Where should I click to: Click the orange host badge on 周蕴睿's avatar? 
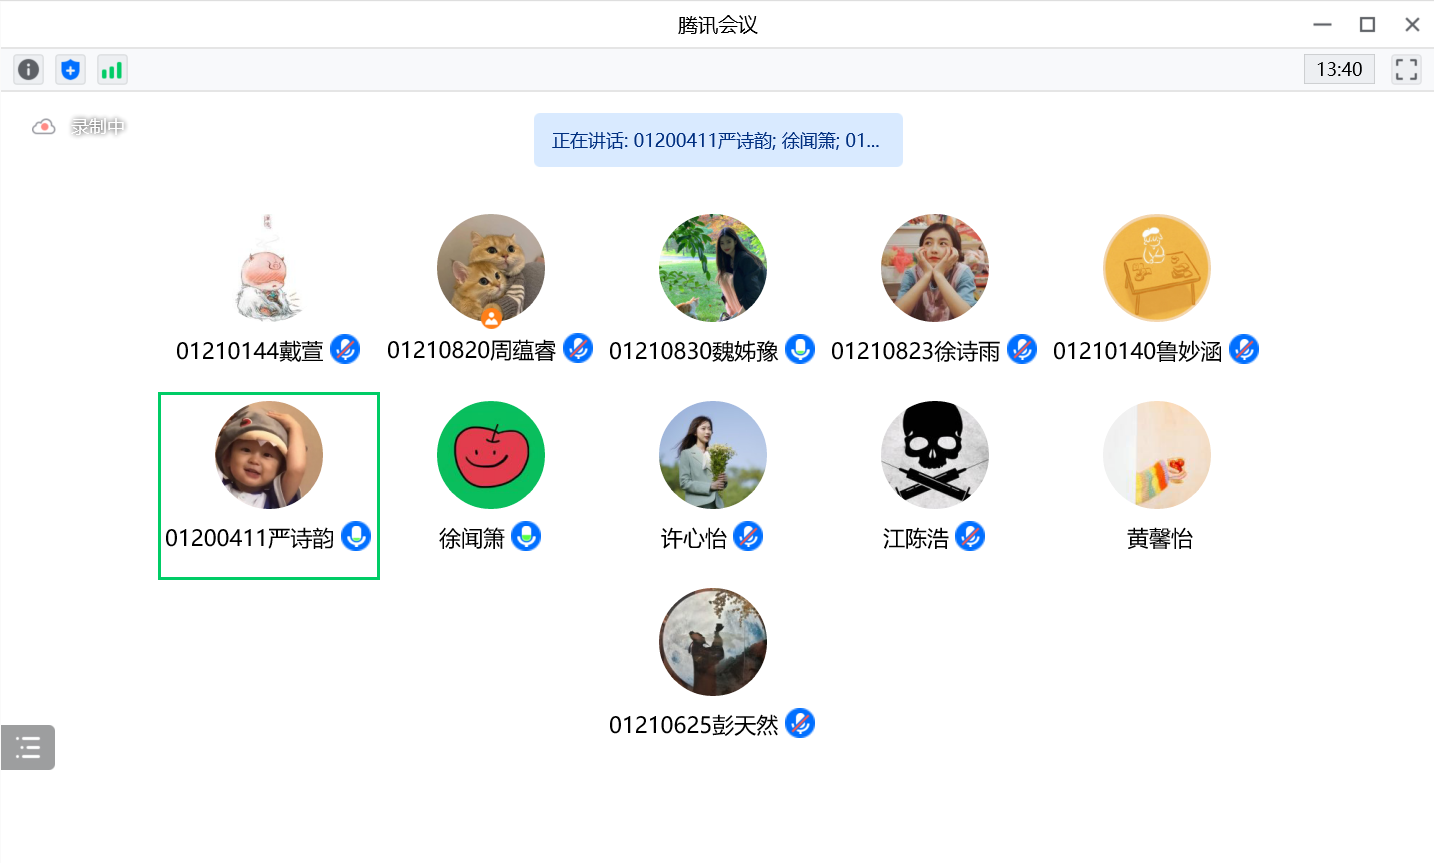click(x=491, y=318)
